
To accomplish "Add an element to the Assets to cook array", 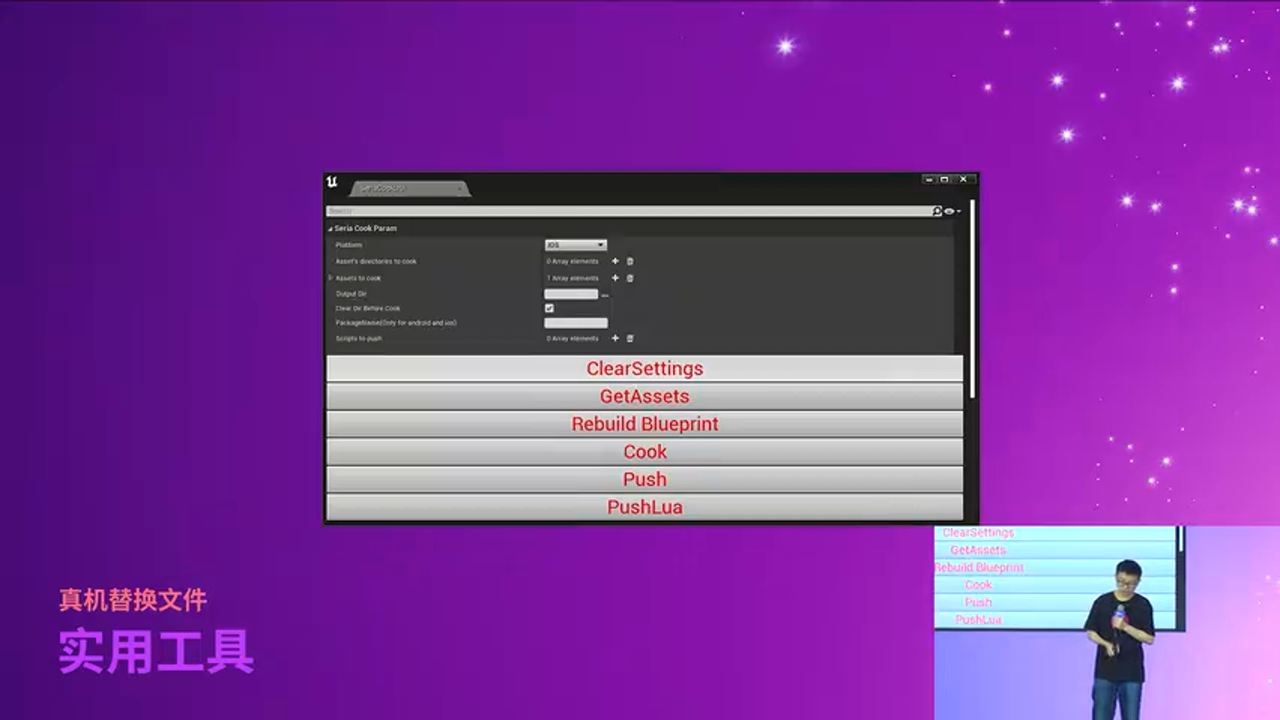I will 615,278.
